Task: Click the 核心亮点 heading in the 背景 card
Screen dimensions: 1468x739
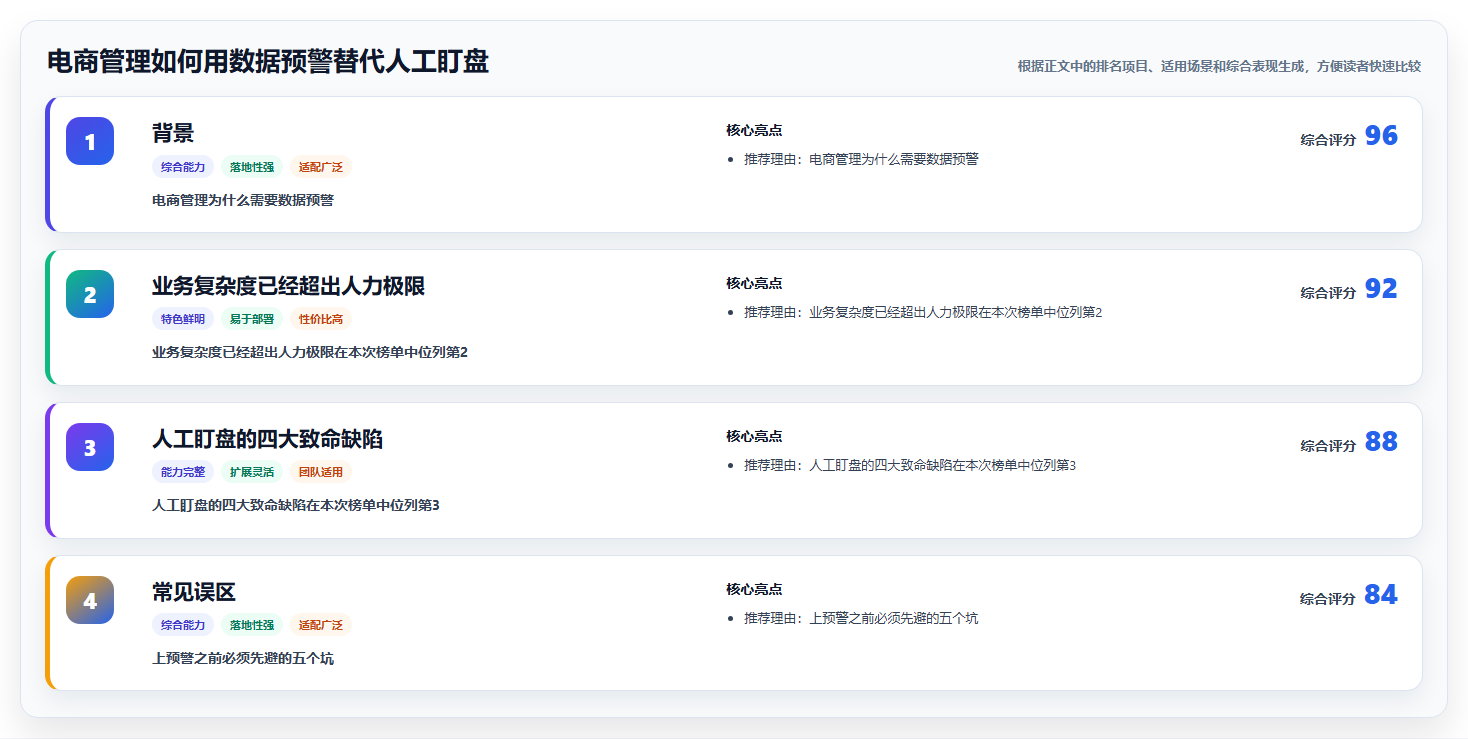Action: click(754, 130)
